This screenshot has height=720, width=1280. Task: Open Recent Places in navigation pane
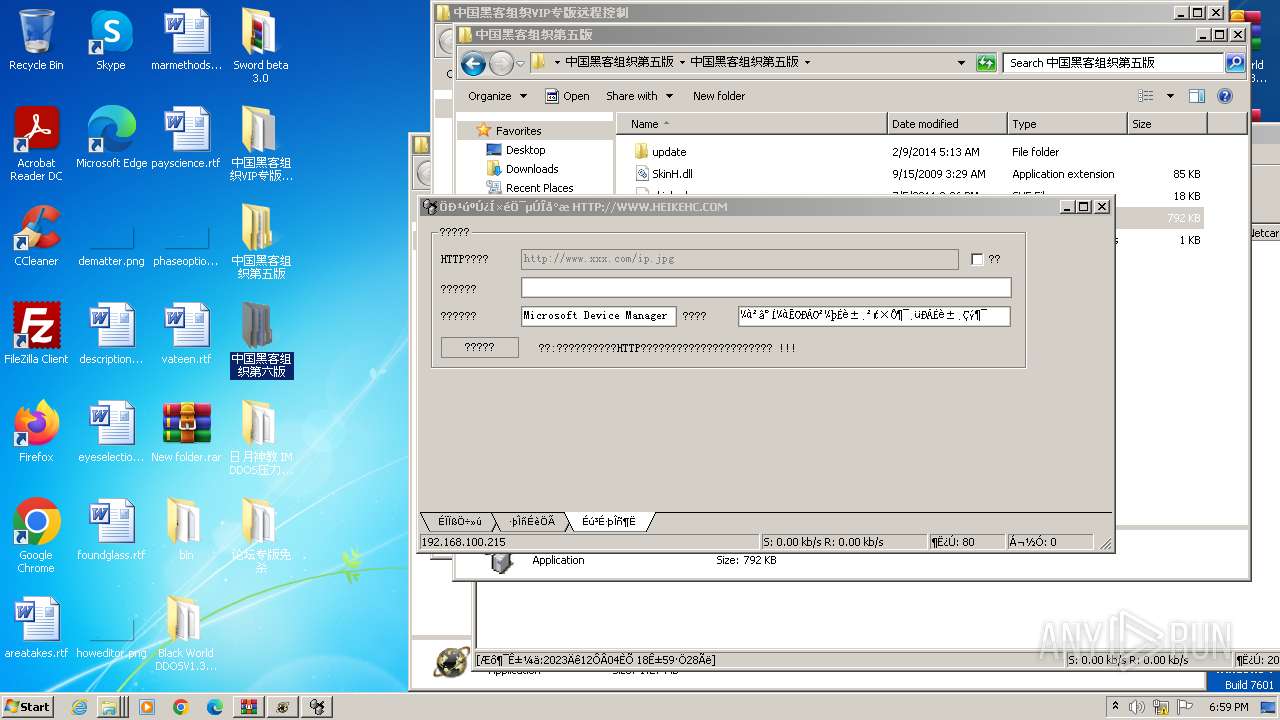[x=539, y=188]
